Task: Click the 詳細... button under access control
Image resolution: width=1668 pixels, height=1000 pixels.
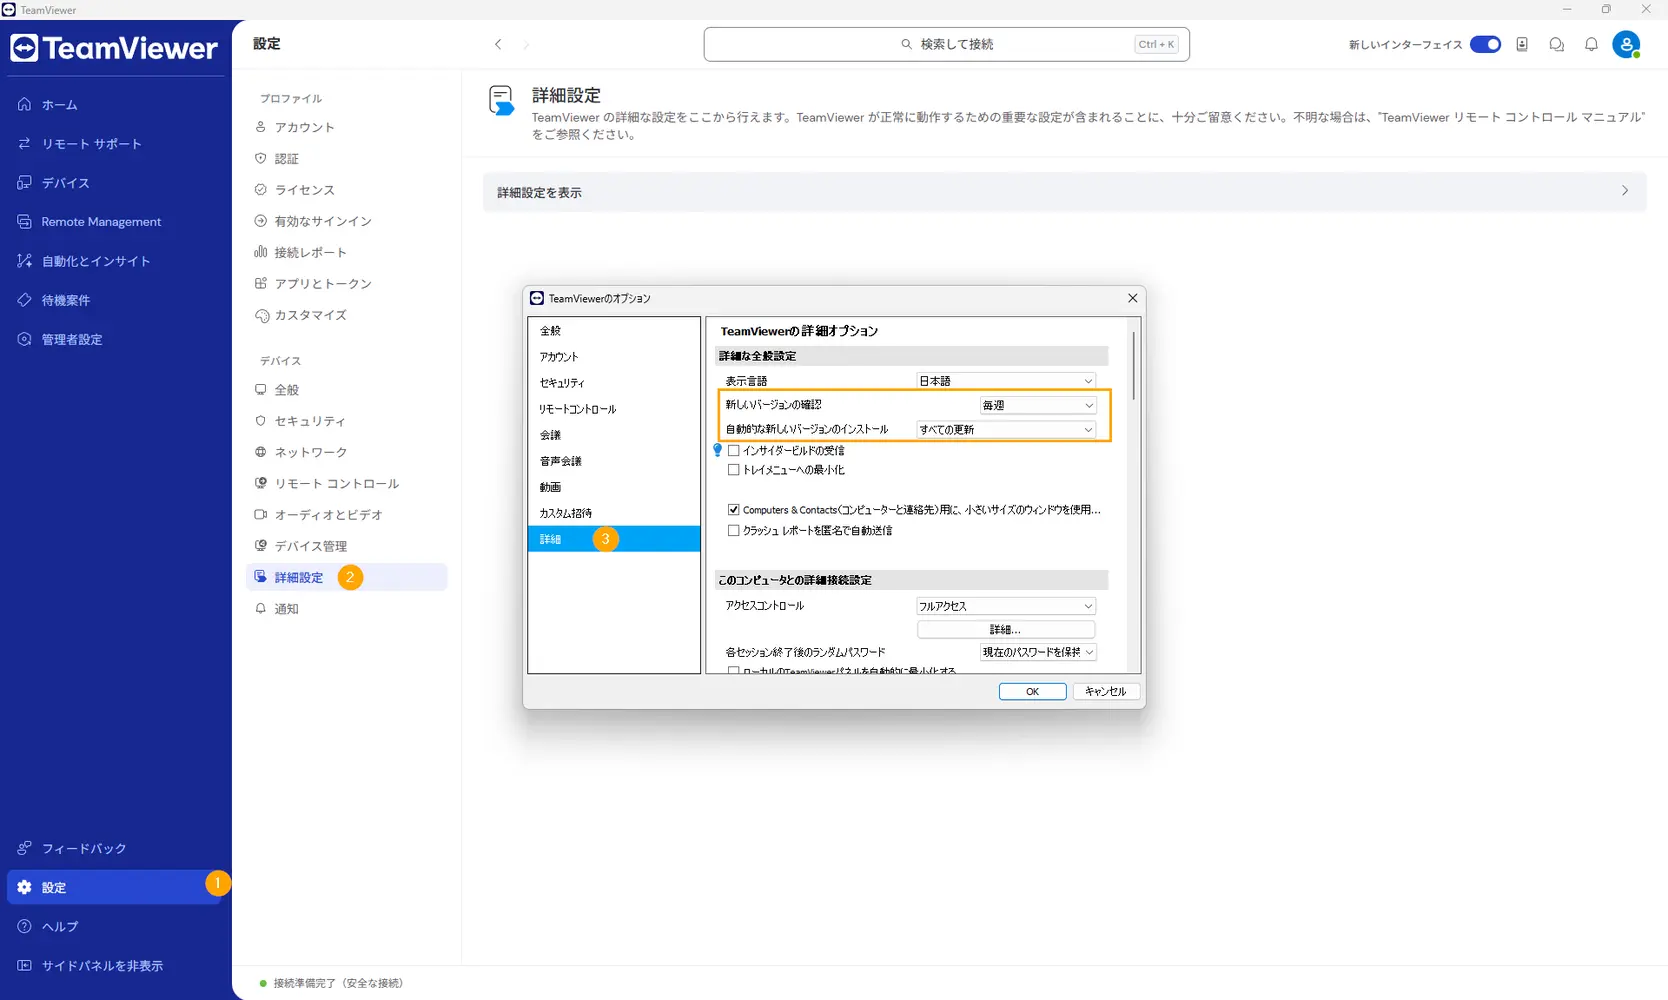Action: [1006, 629]
